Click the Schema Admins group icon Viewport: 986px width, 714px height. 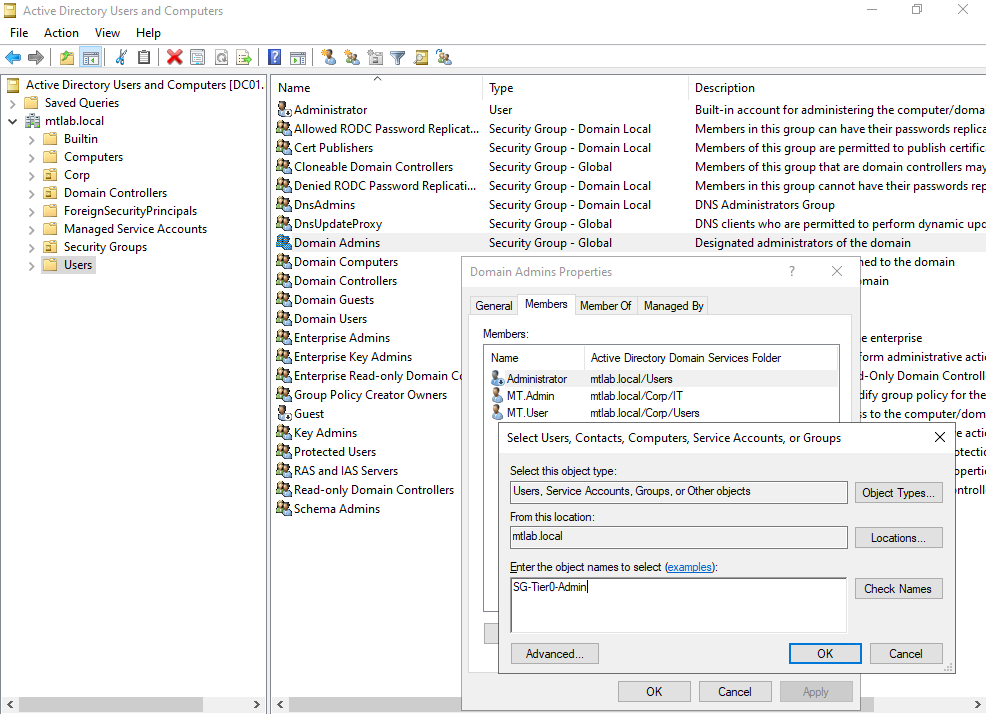284,508
